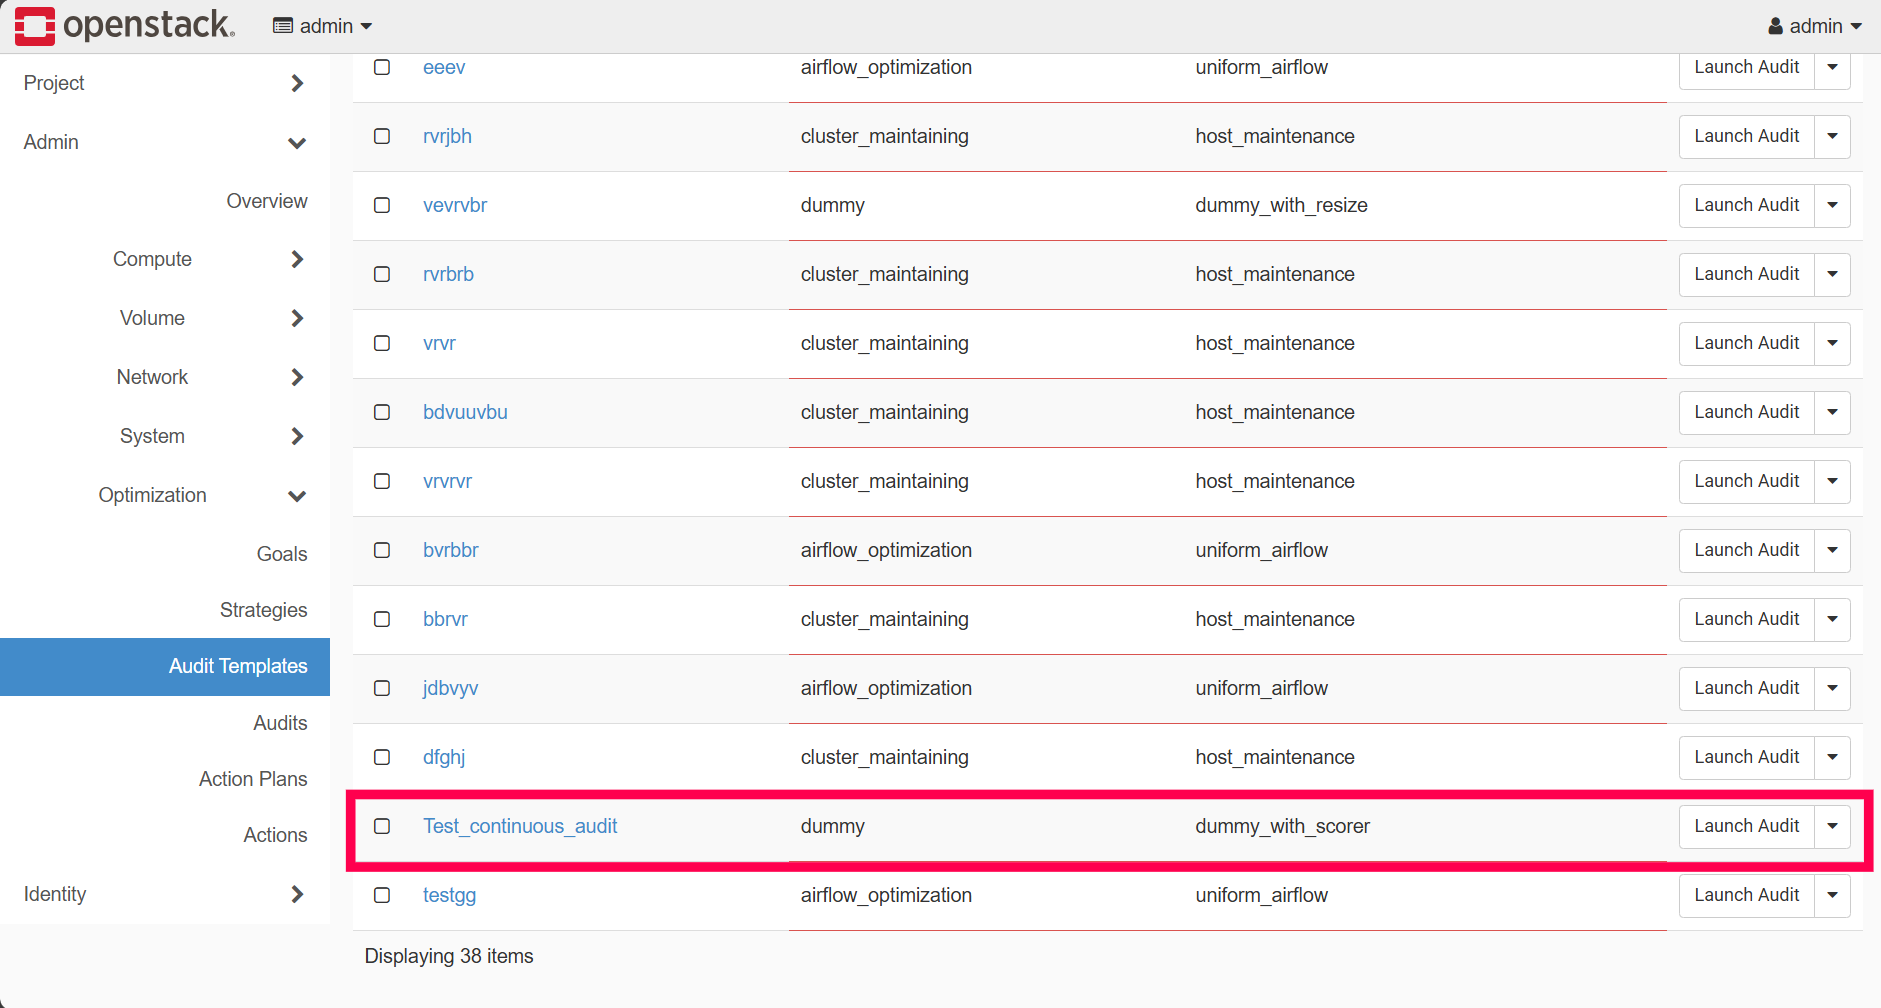Go to the Audits menu item
This screenshot has width=1881, height=1008.
coord(280,723)
